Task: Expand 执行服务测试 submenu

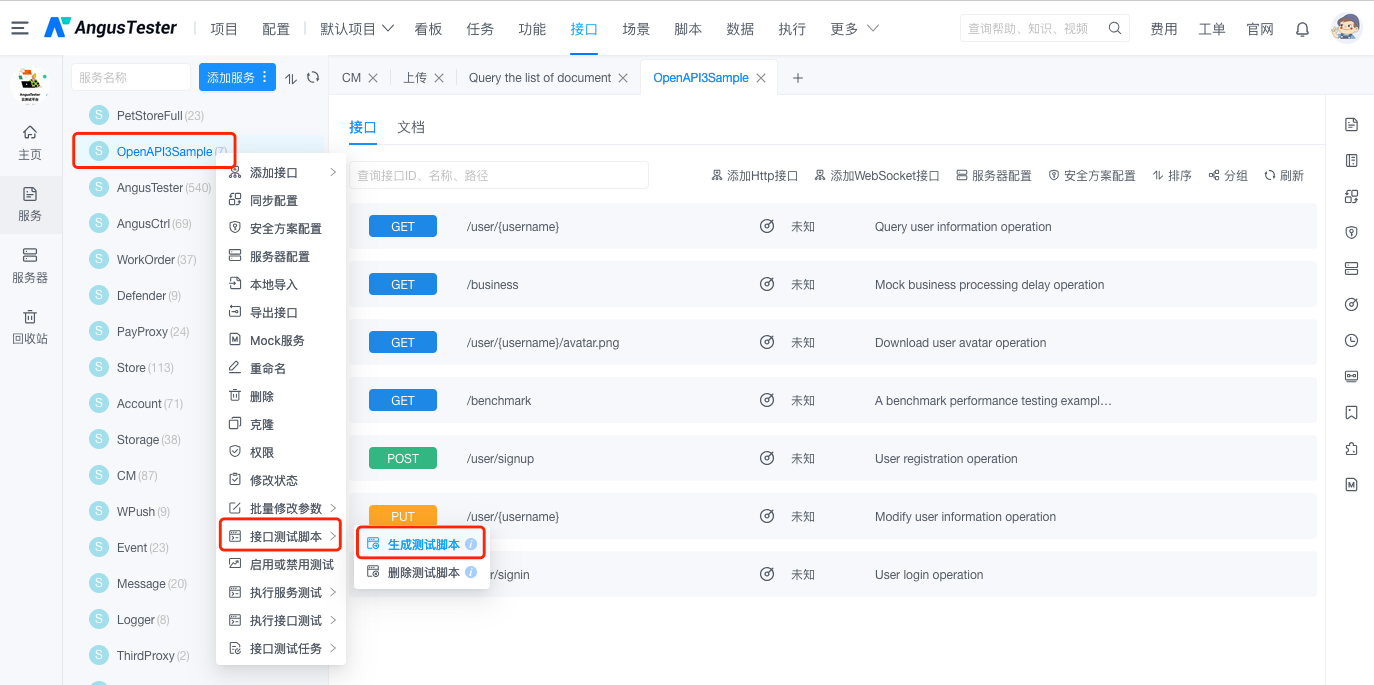Action: tap(333, 593)
